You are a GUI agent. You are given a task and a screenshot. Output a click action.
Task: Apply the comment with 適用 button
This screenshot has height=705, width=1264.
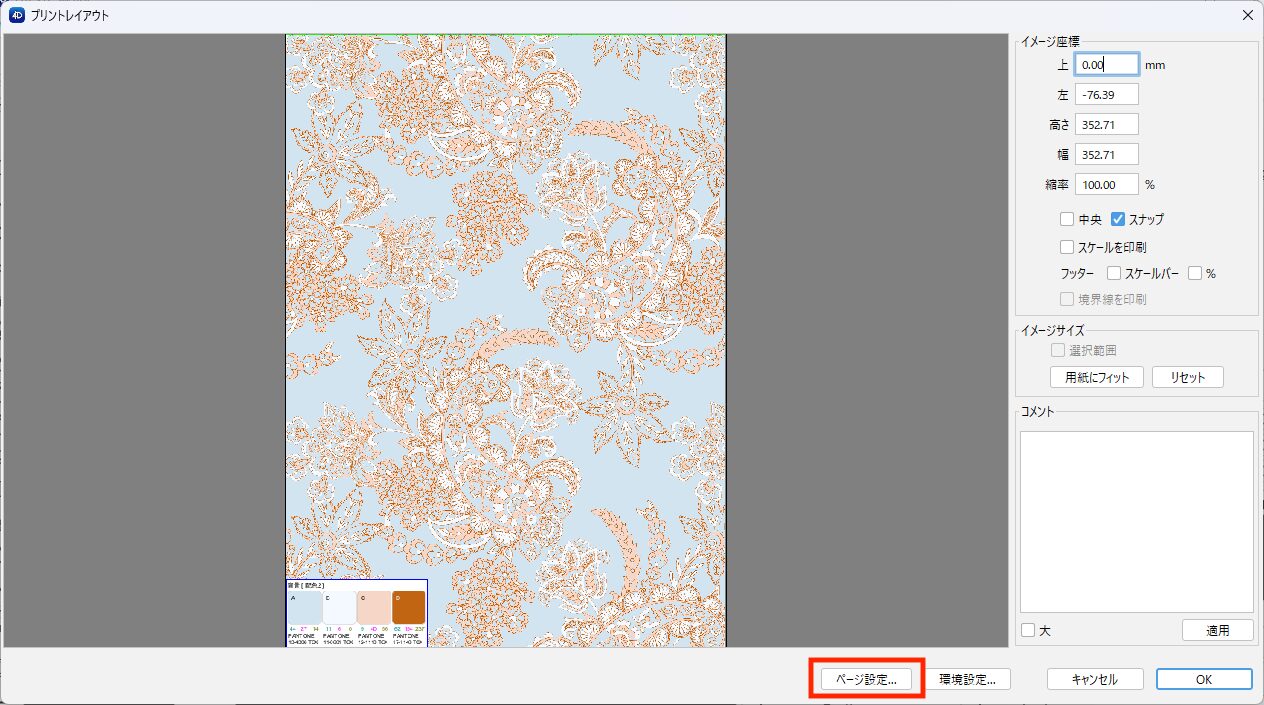tap(1217, 630)
